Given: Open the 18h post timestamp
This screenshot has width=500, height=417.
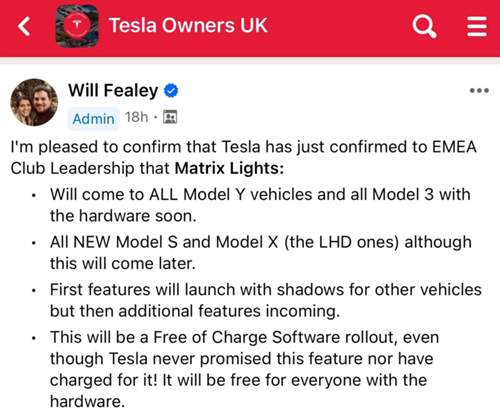Looking at the screenshot, I should click(x=136, y=117).
